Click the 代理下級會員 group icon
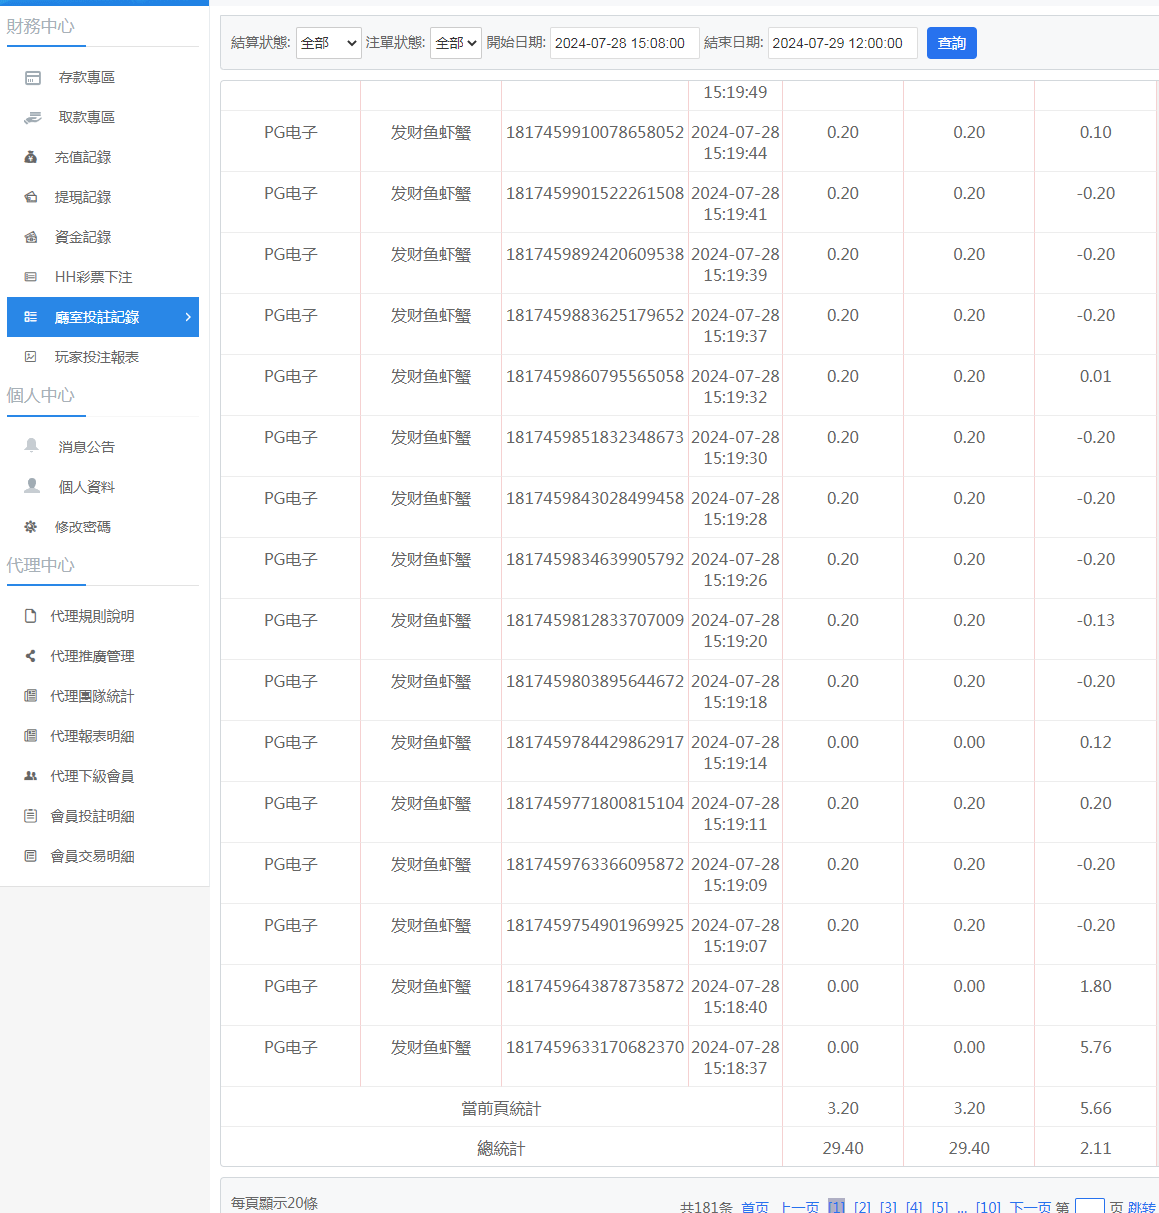 point(31,776)
